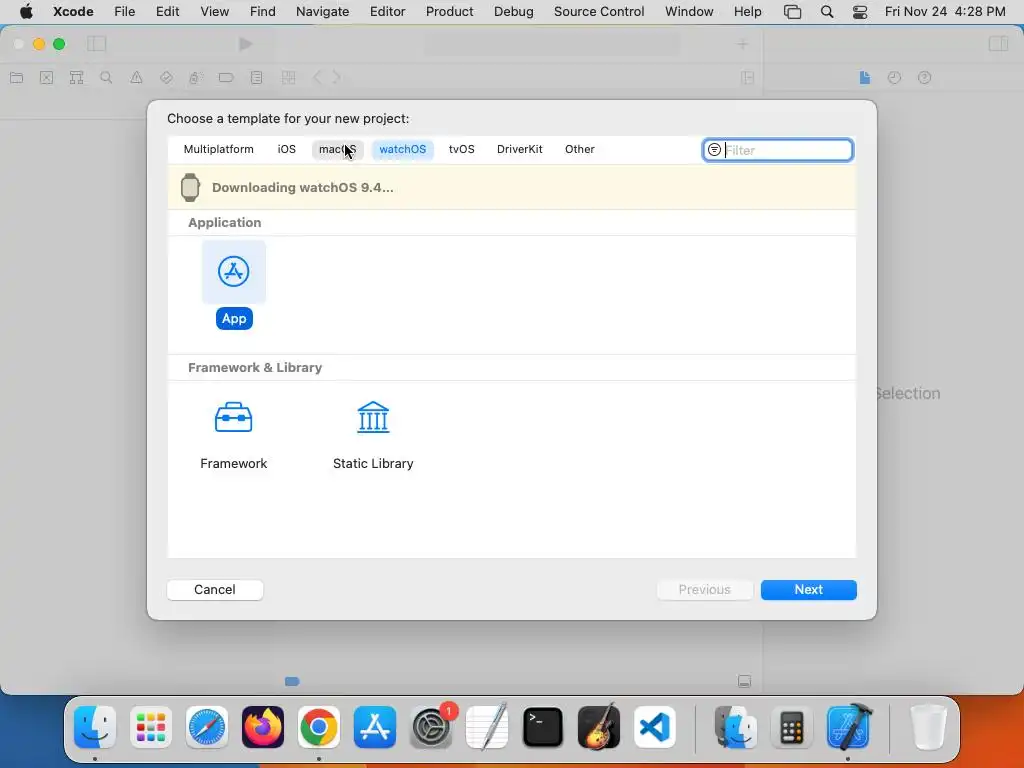Viewport: 1024px width, 768px height.
Task: Click the Stage Manager icon in menu bar
Action: (792, 11)
